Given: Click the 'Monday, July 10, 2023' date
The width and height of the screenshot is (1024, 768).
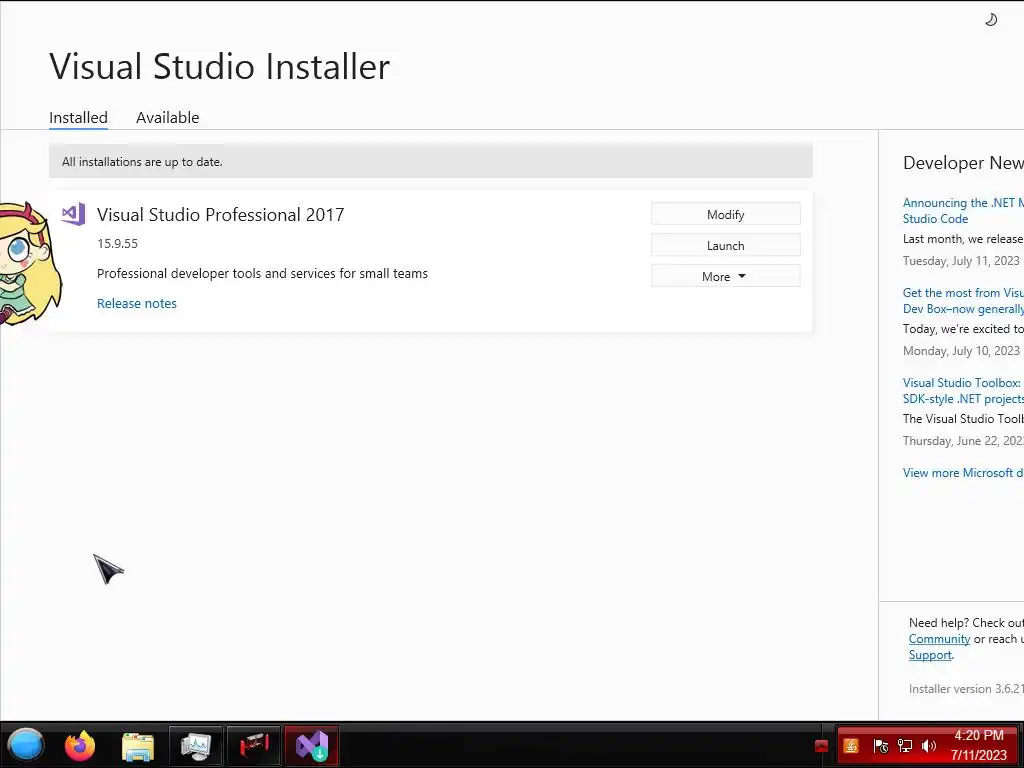Looking at the screenshot, I should [x=961, y=351].
